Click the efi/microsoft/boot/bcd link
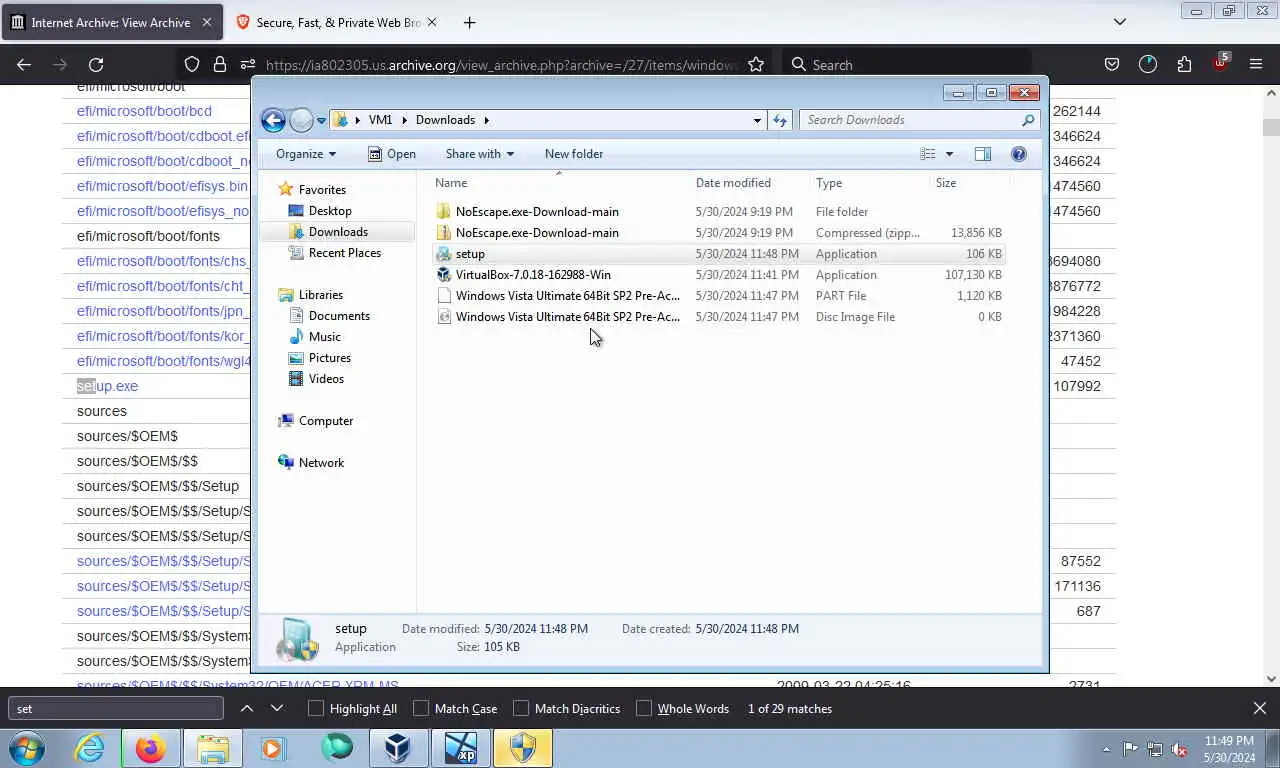The image size is (1280, 768). tap(144, 111)
